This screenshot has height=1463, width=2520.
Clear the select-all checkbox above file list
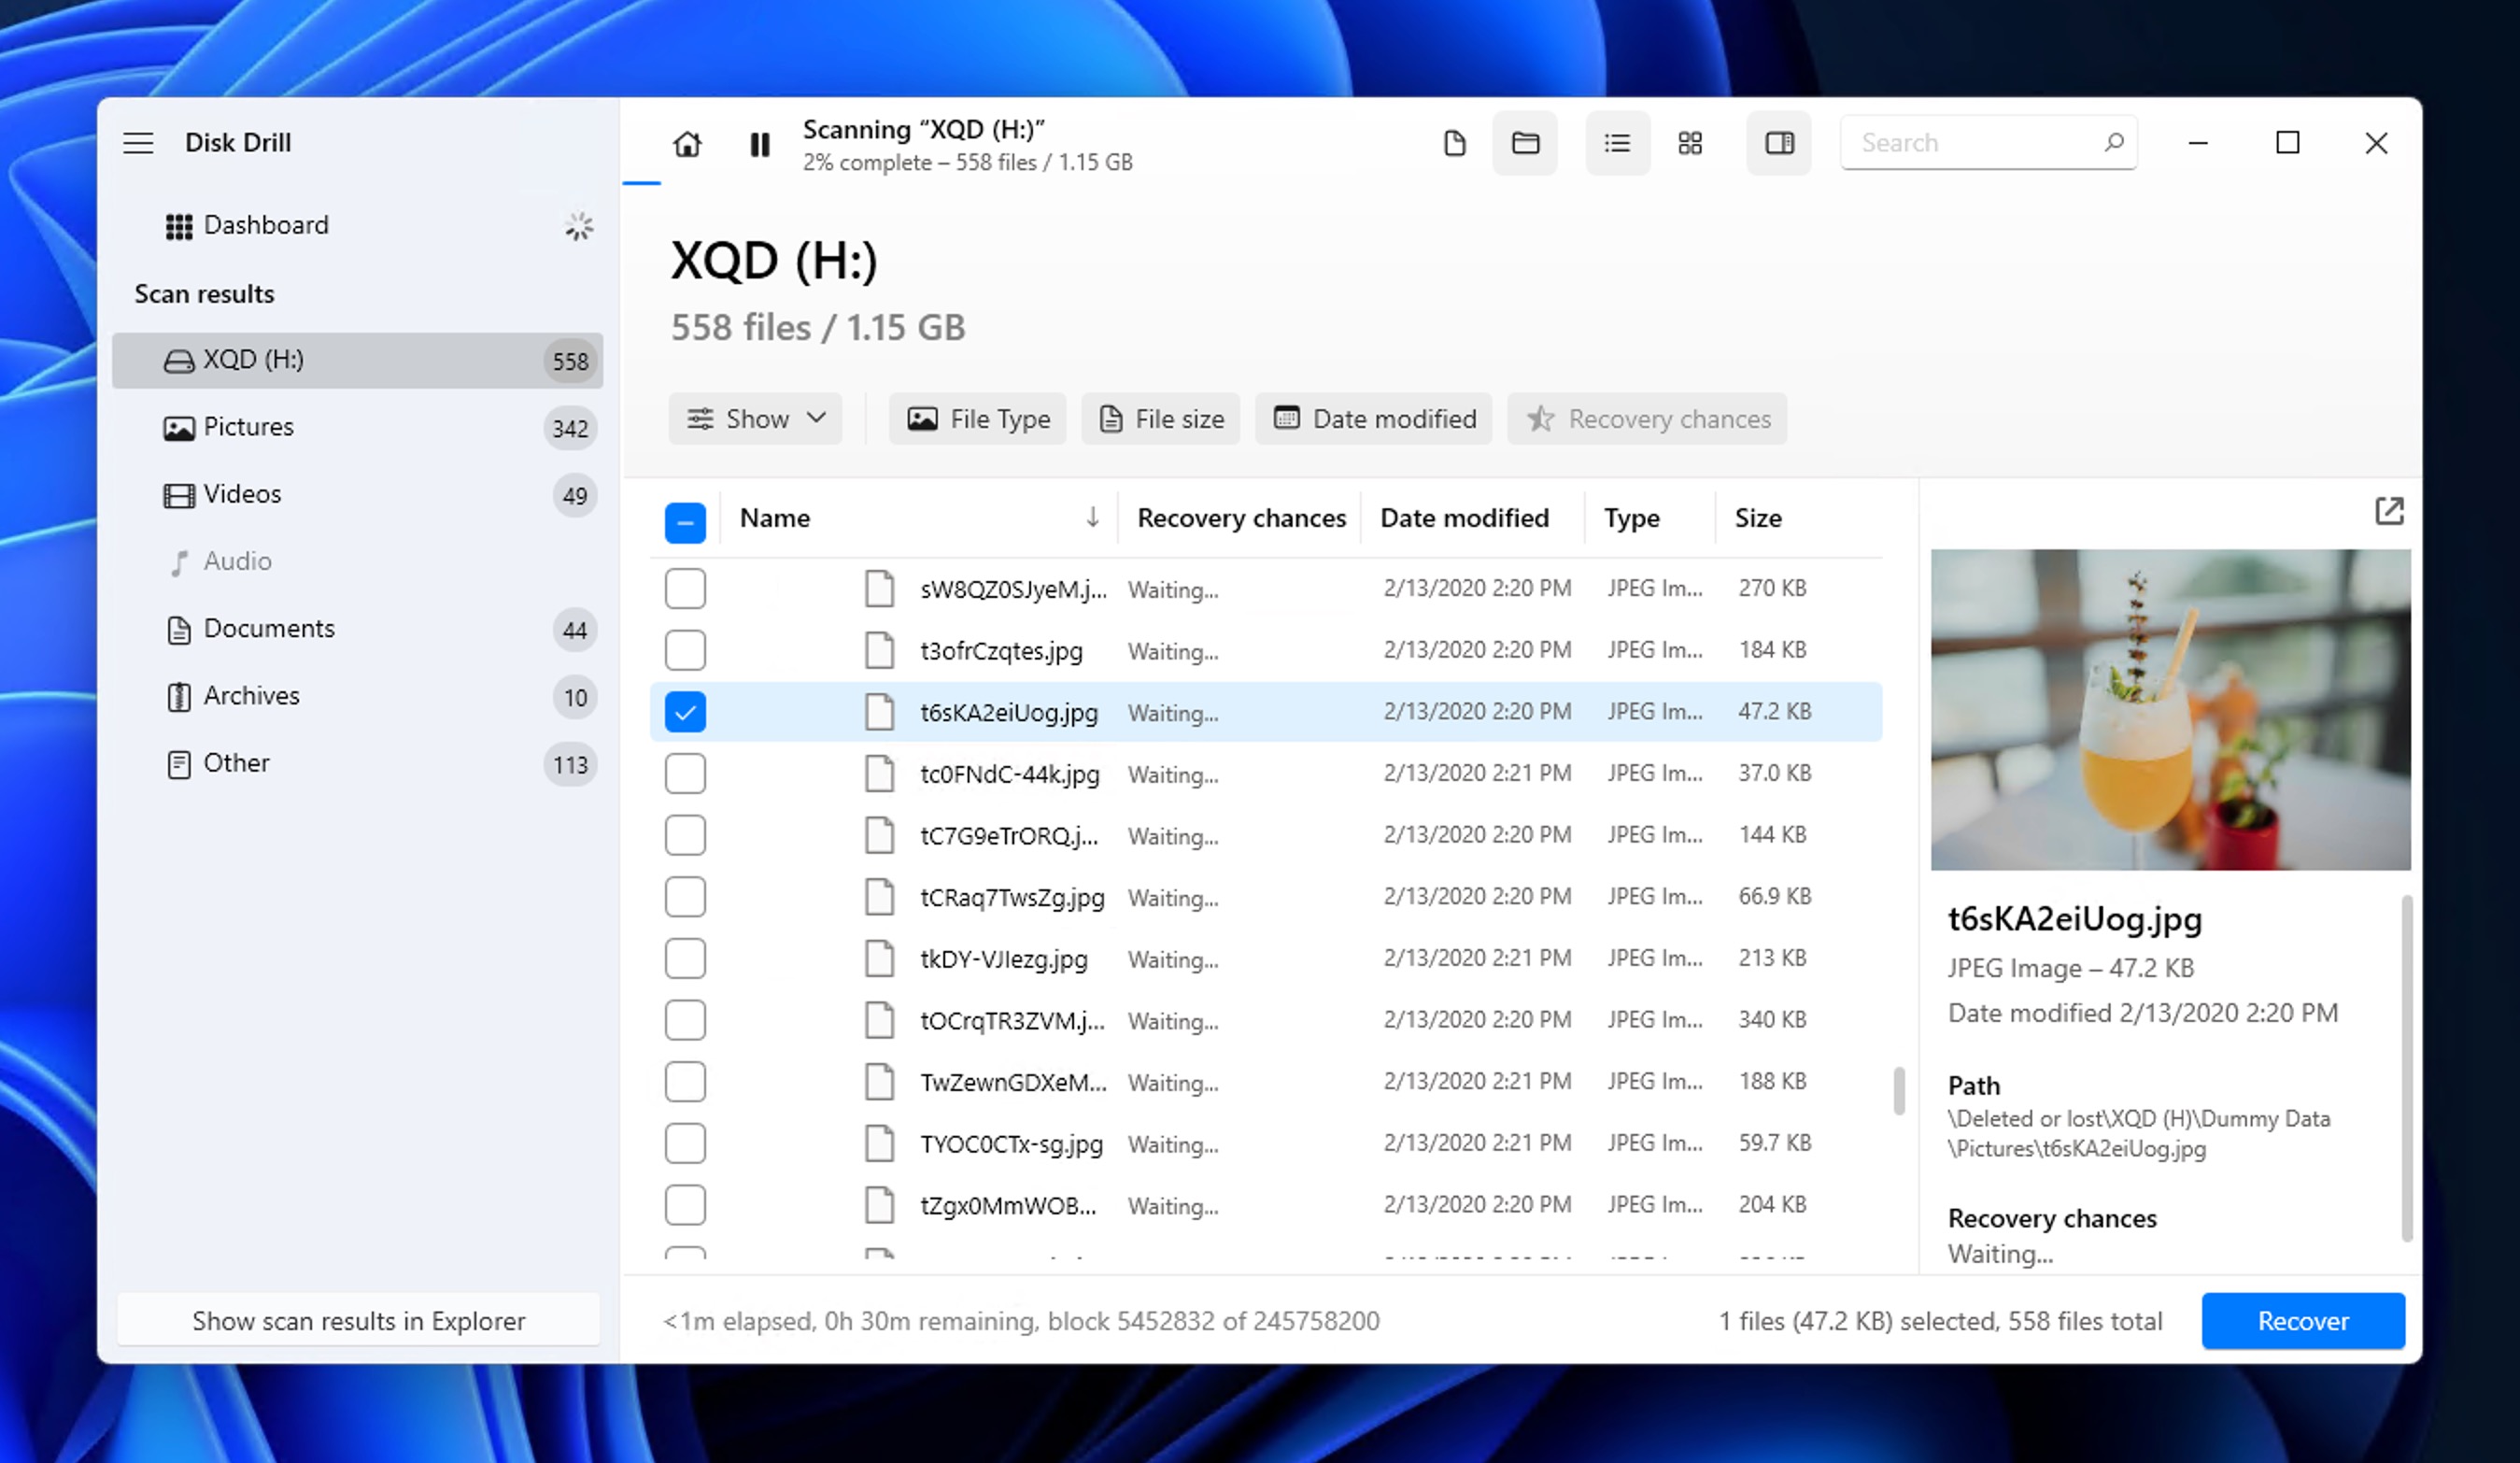click(x=685, y=521)
